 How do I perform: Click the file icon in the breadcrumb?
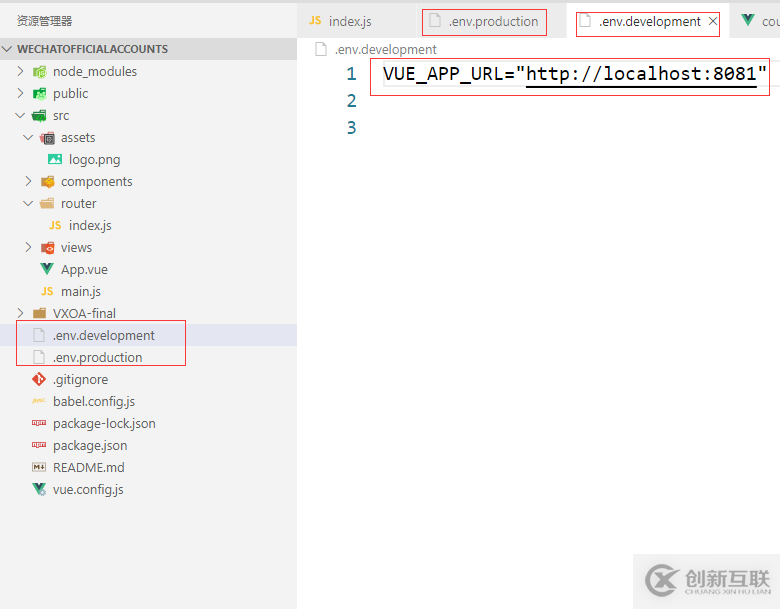[x=321, y=49]
